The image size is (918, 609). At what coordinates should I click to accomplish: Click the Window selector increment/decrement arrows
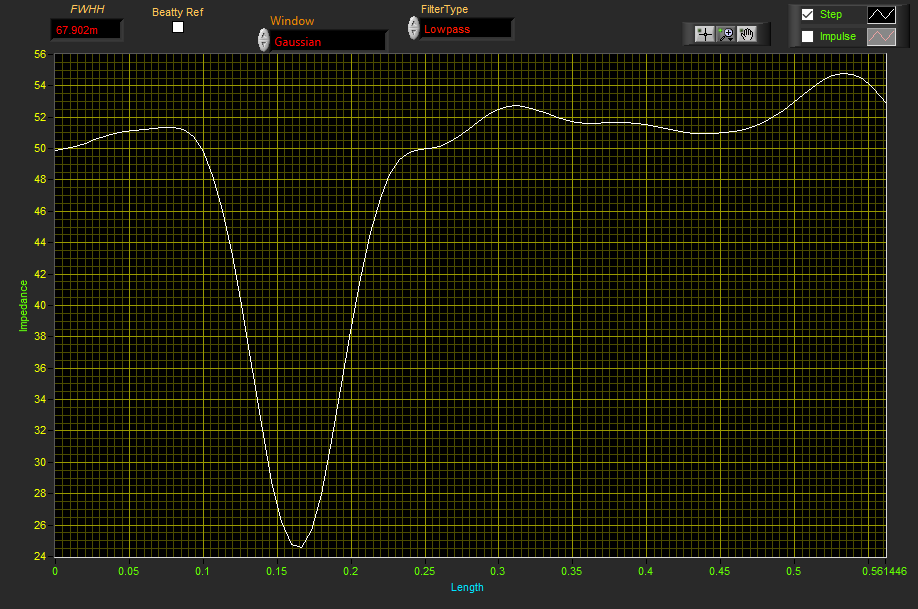[x=263, y=40]
